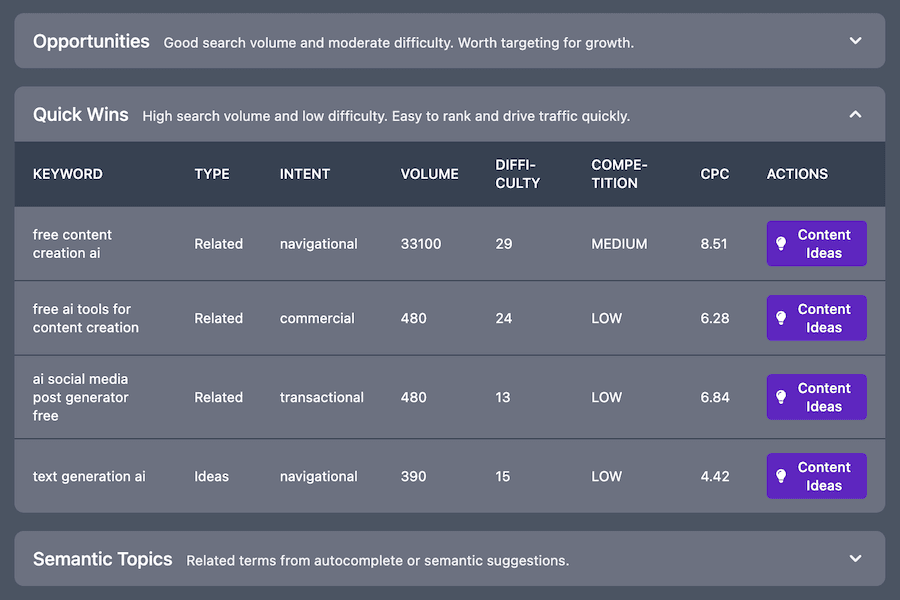Viewport: 900px width, 600px height.
Task: Expand the Opportunities section
Action: [x=855, y=41]
